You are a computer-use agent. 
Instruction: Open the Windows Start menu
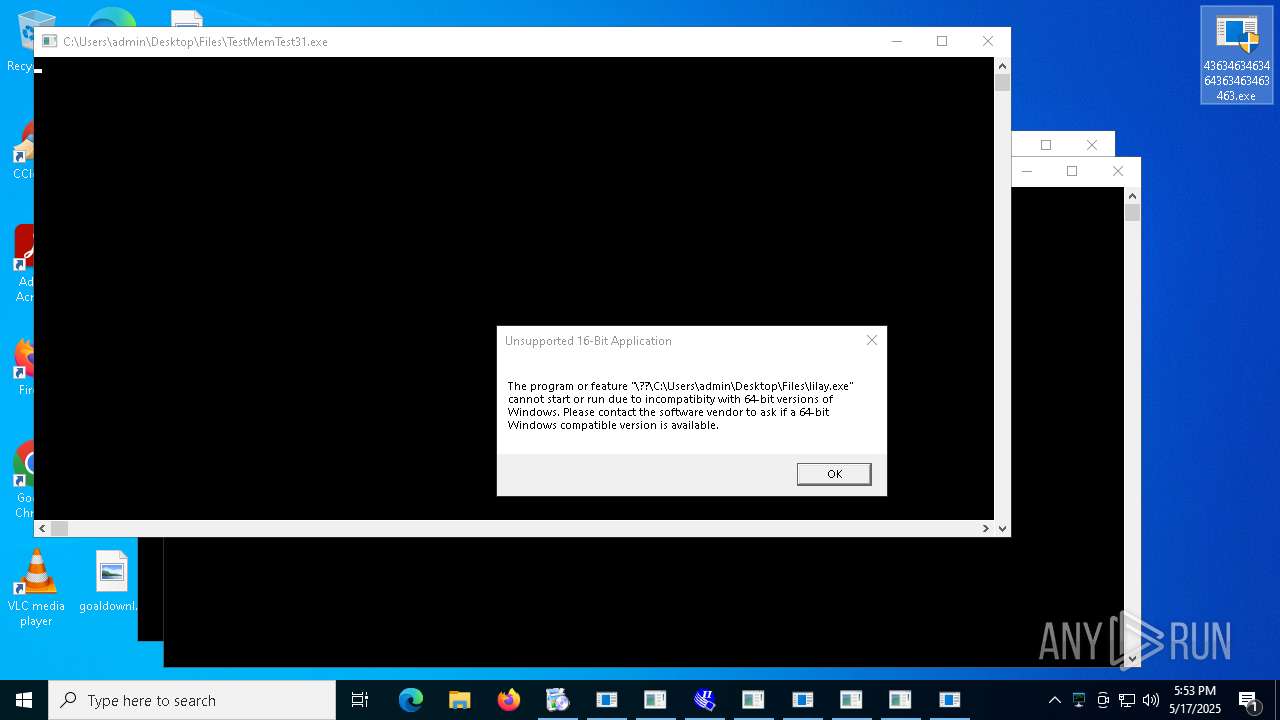[x=24, y=700]
